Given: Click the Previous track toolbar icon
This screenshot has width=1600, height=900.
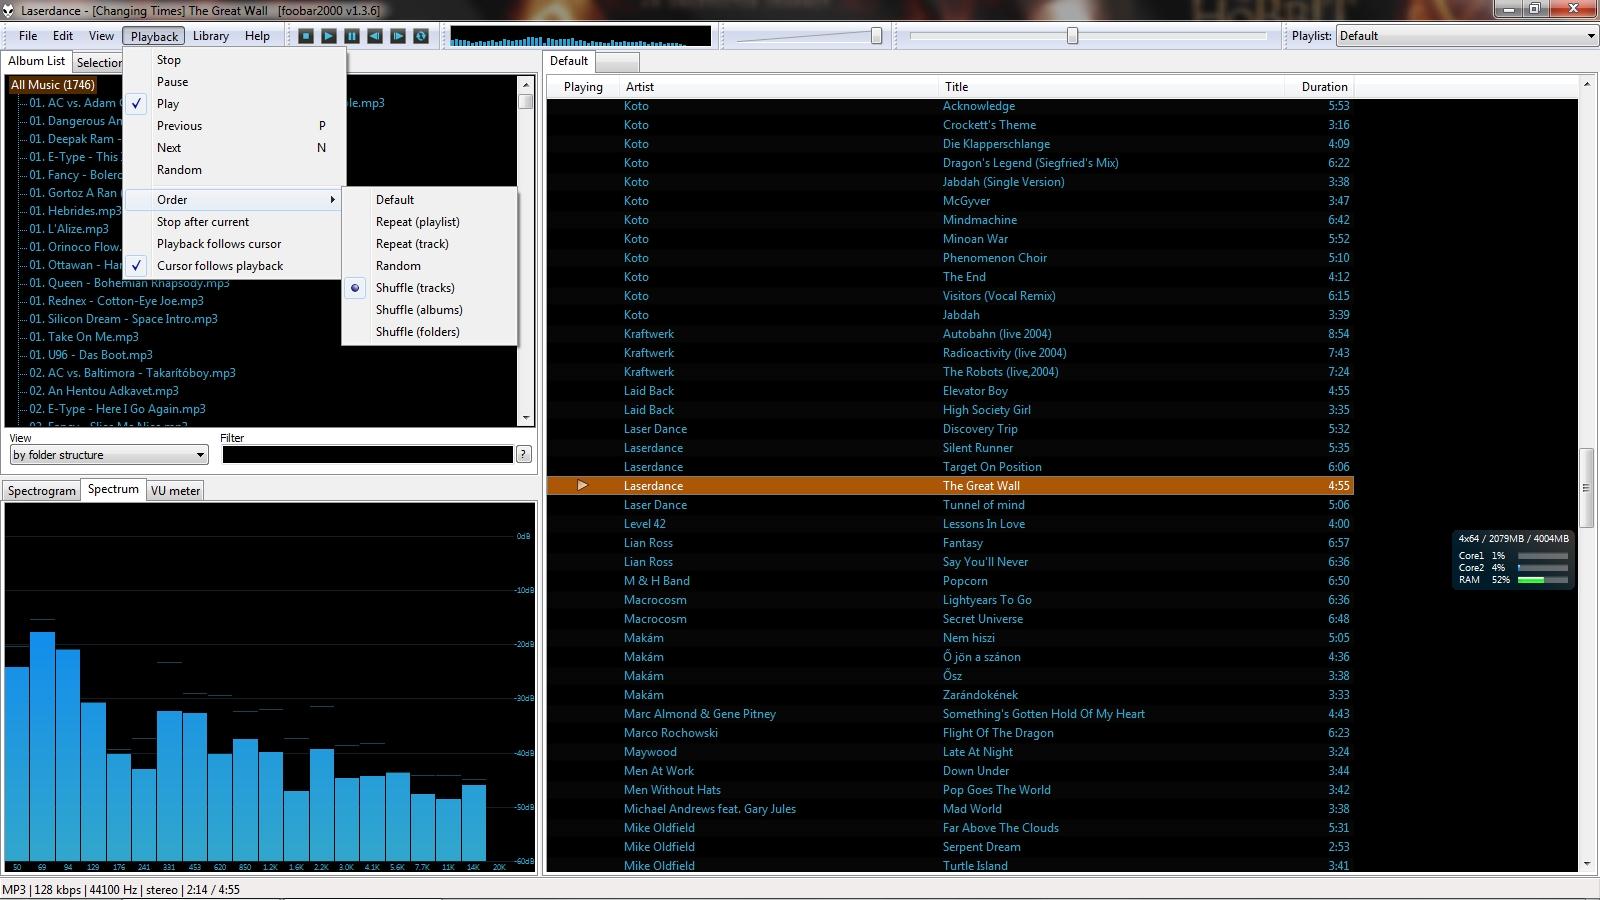Looking at the screenshot, I should click(x=375, y=36).
